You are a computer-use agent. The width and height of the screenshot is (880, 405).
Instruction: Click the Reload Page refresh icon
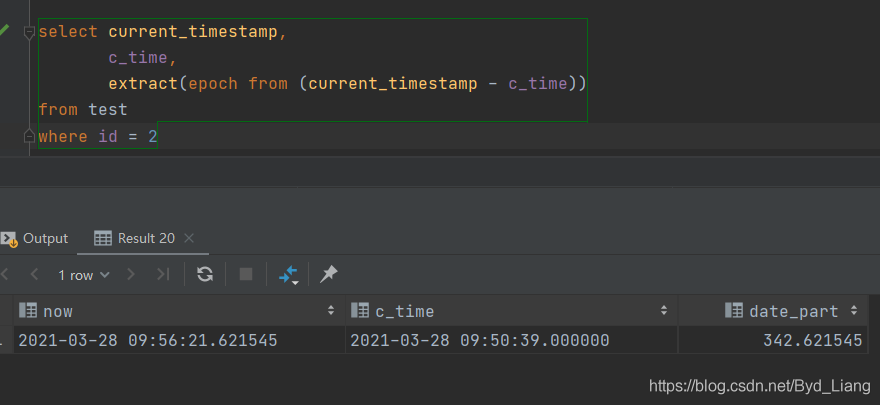(x=205, y=274)
